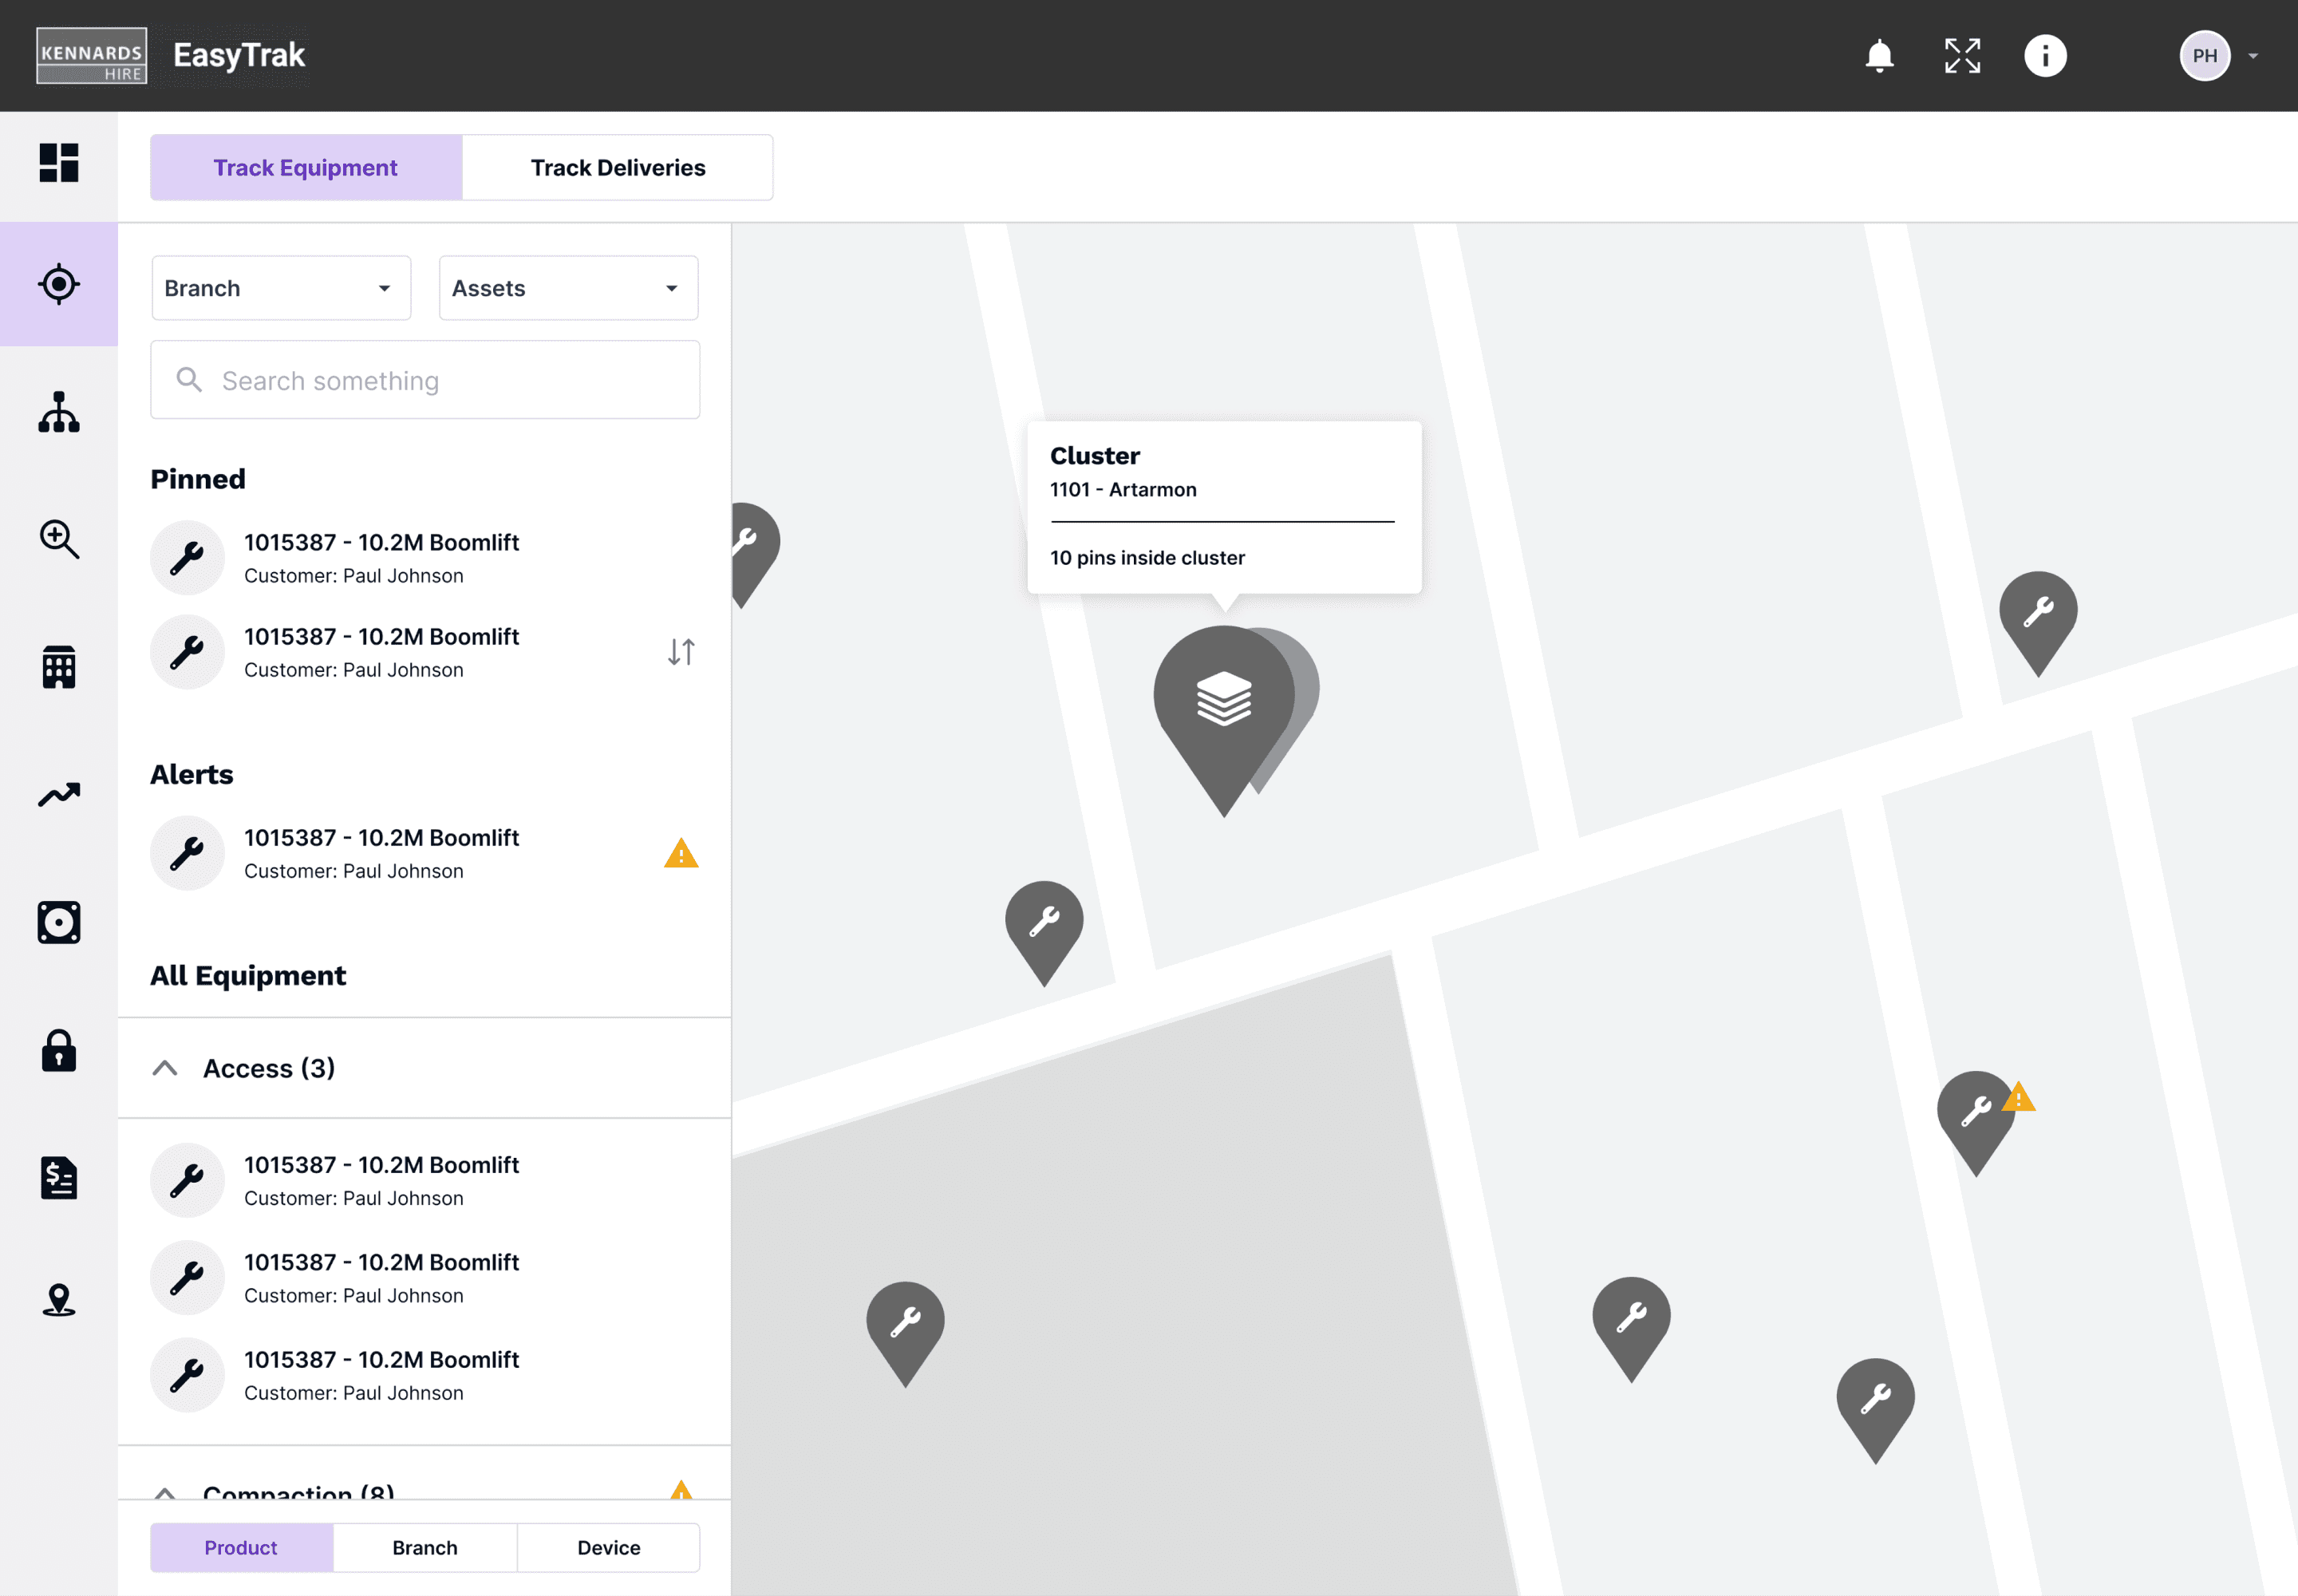Open the trending analytics icon in sidebar
This screenshot has width=2298, height=1596.
[59, 795]
